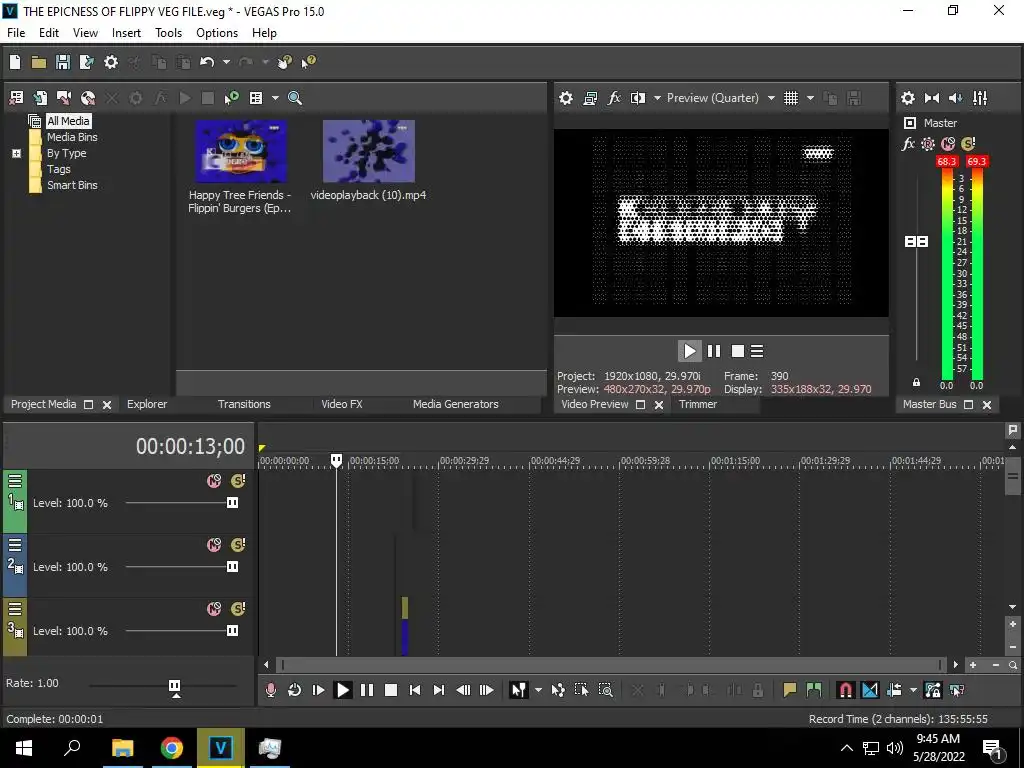Click the Import Media icon in Project Media
This screenshot has height=768, width=1024.
tap(40, 98)
